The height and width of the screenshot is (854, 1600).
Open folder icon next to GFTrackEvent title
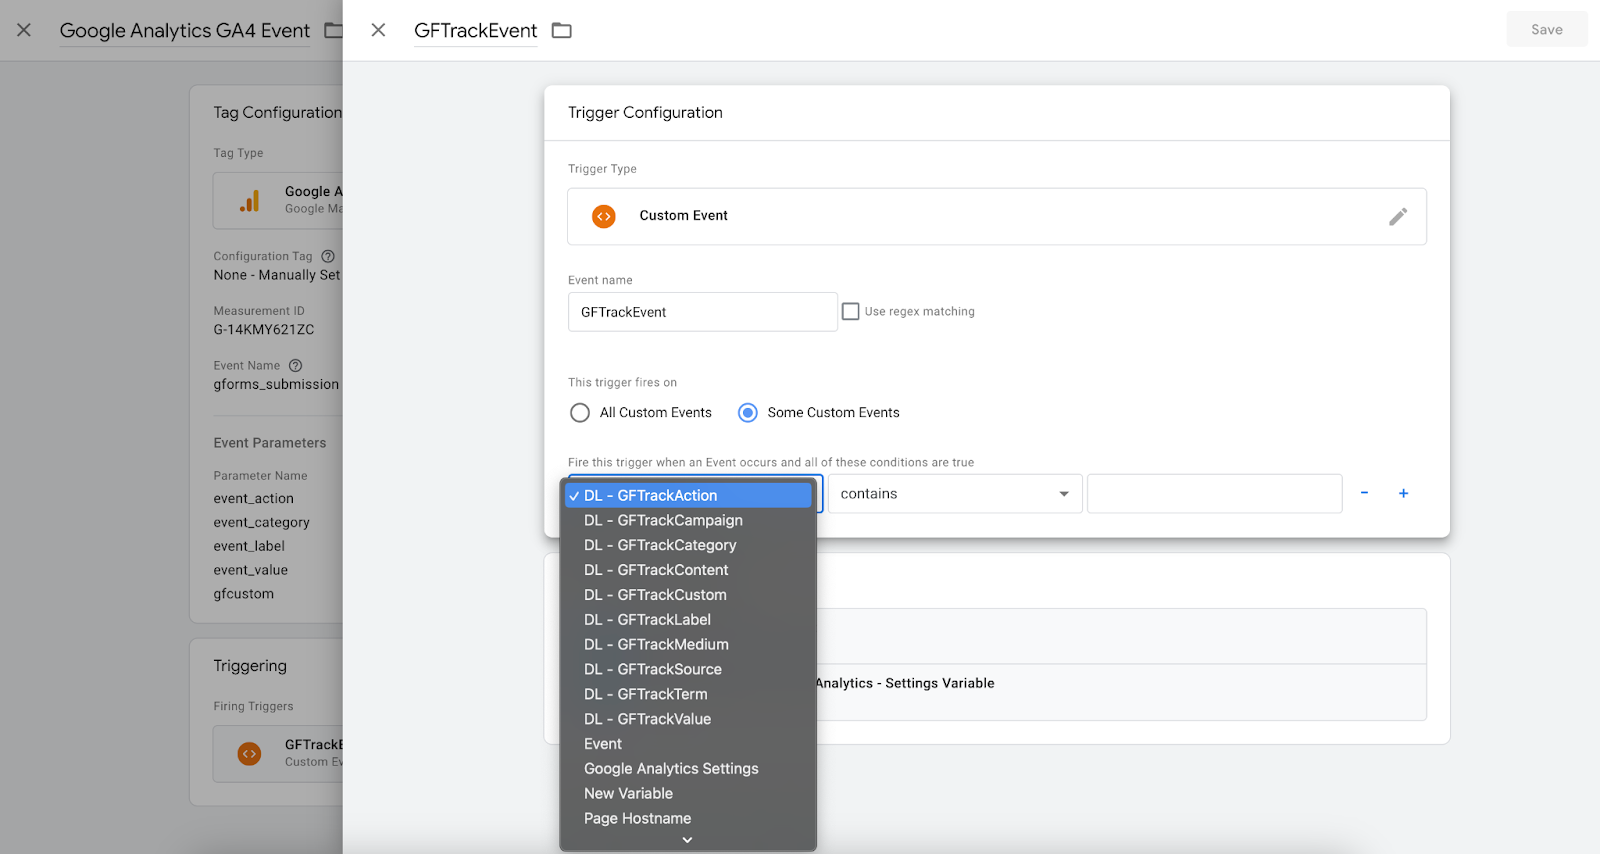click(562, 31)
